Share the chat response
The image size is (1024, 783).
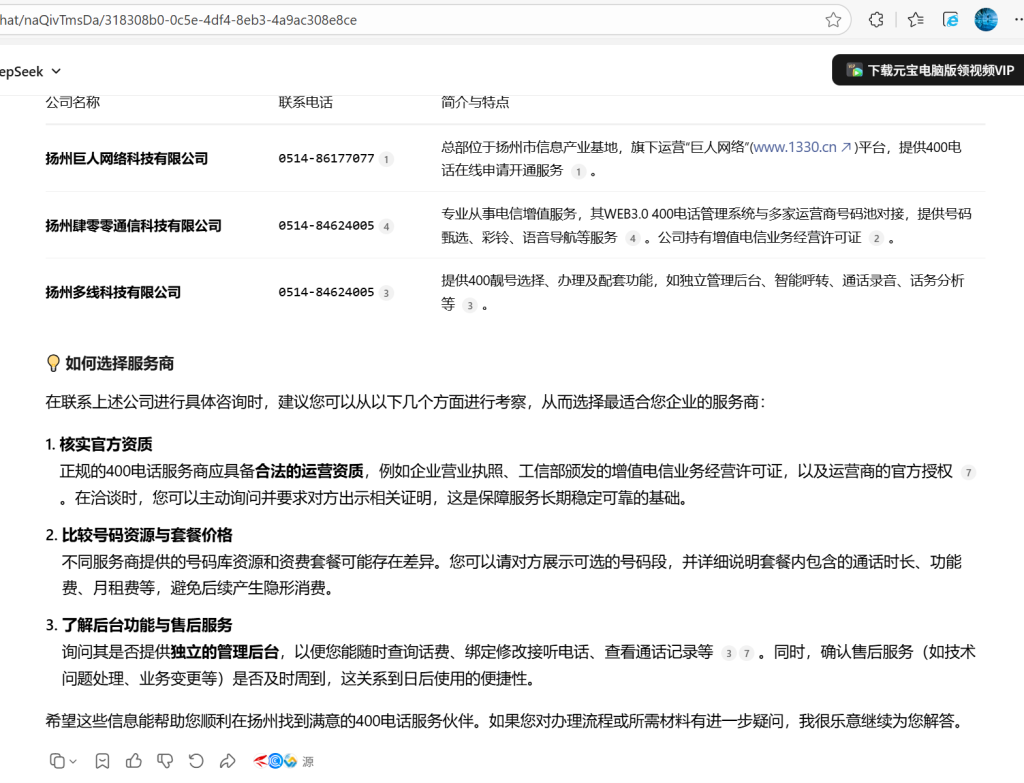pos(226,761)
